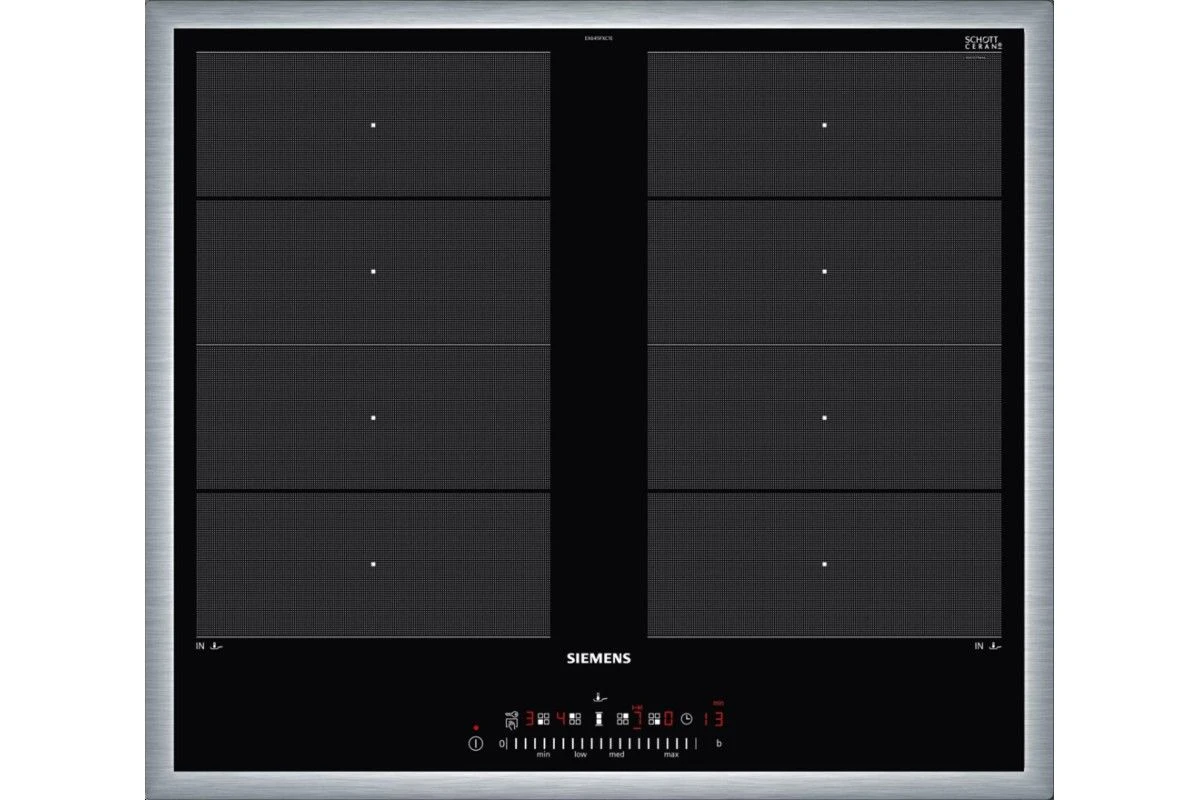Tap the induction symbol beside the right 'IN'
Viewport: 1200px width, 800px height.
994,646
